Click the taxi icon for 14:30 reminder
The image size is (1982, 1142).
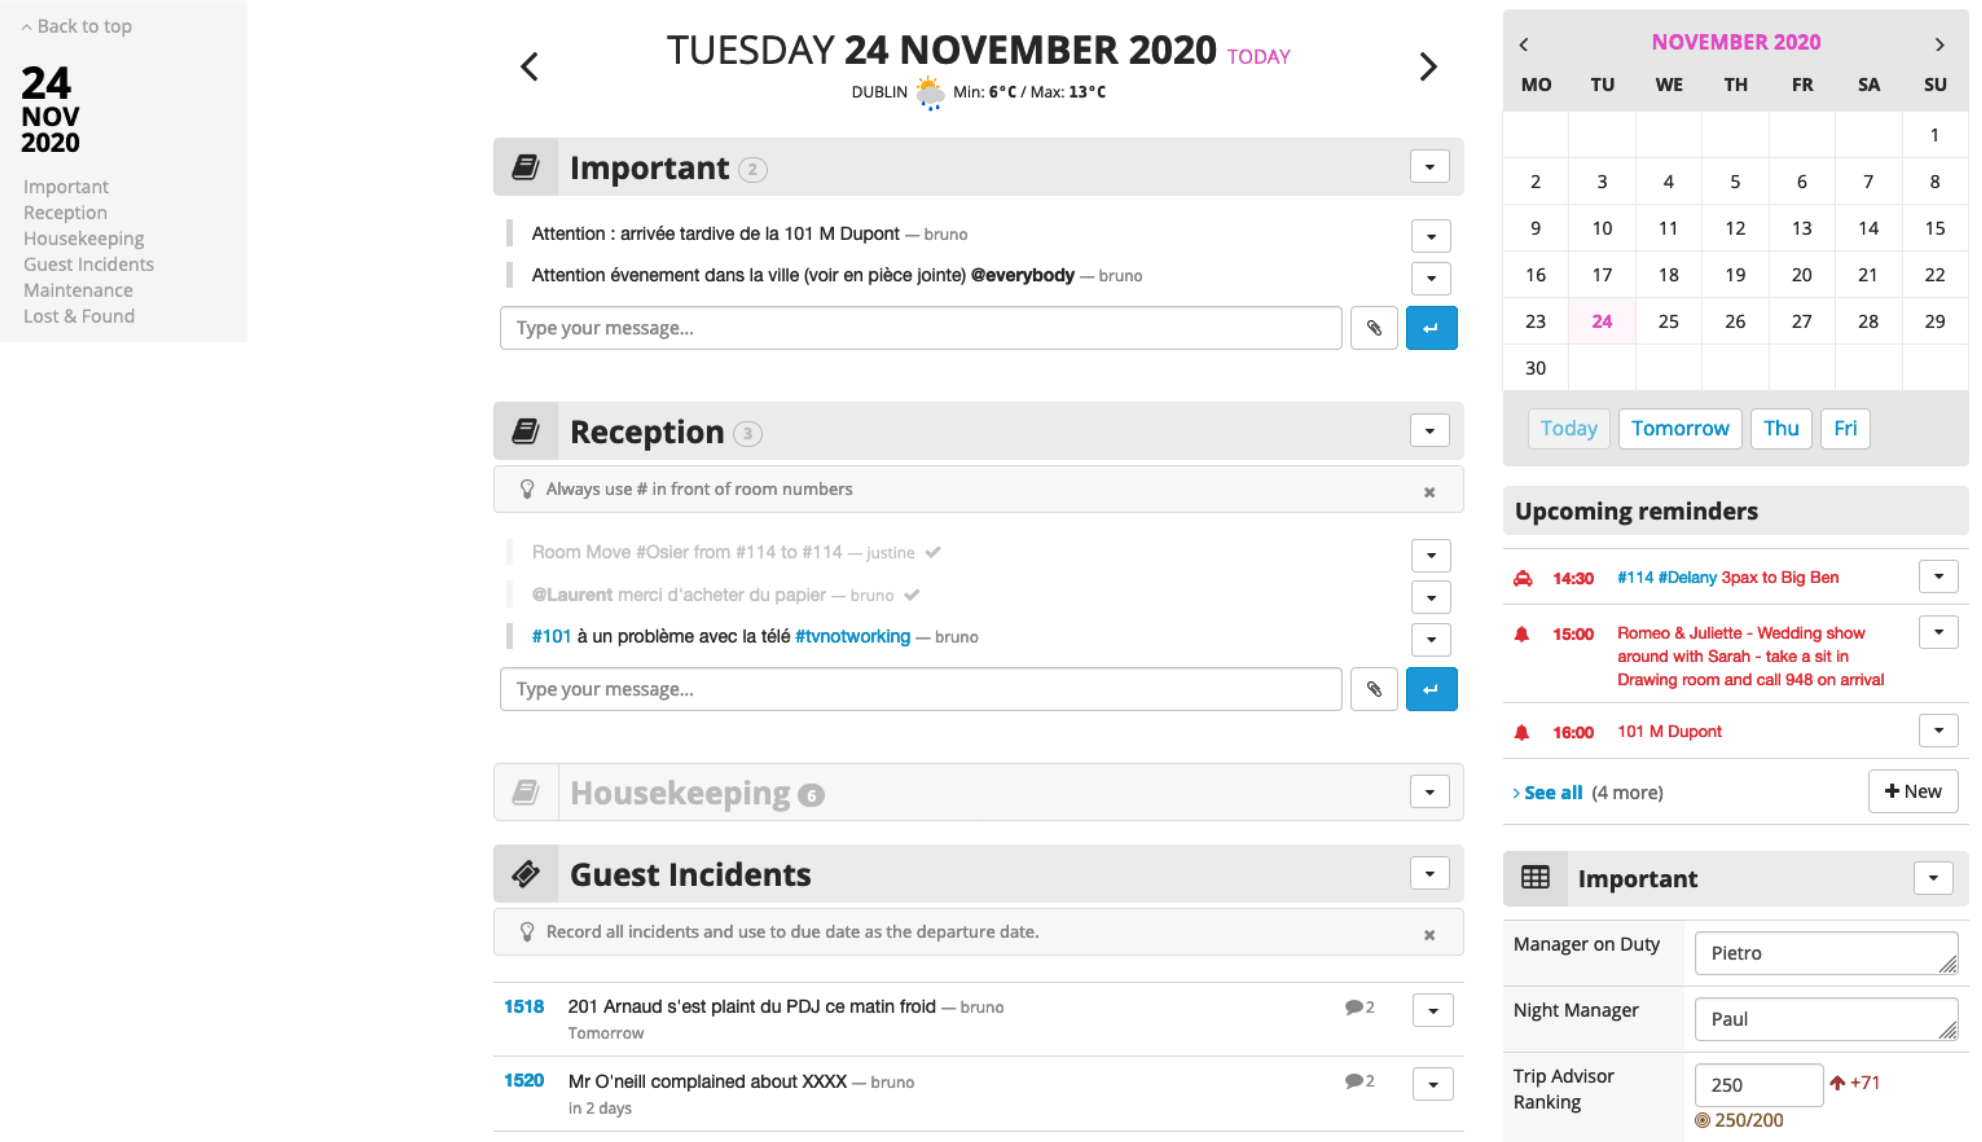point(1523,578)
